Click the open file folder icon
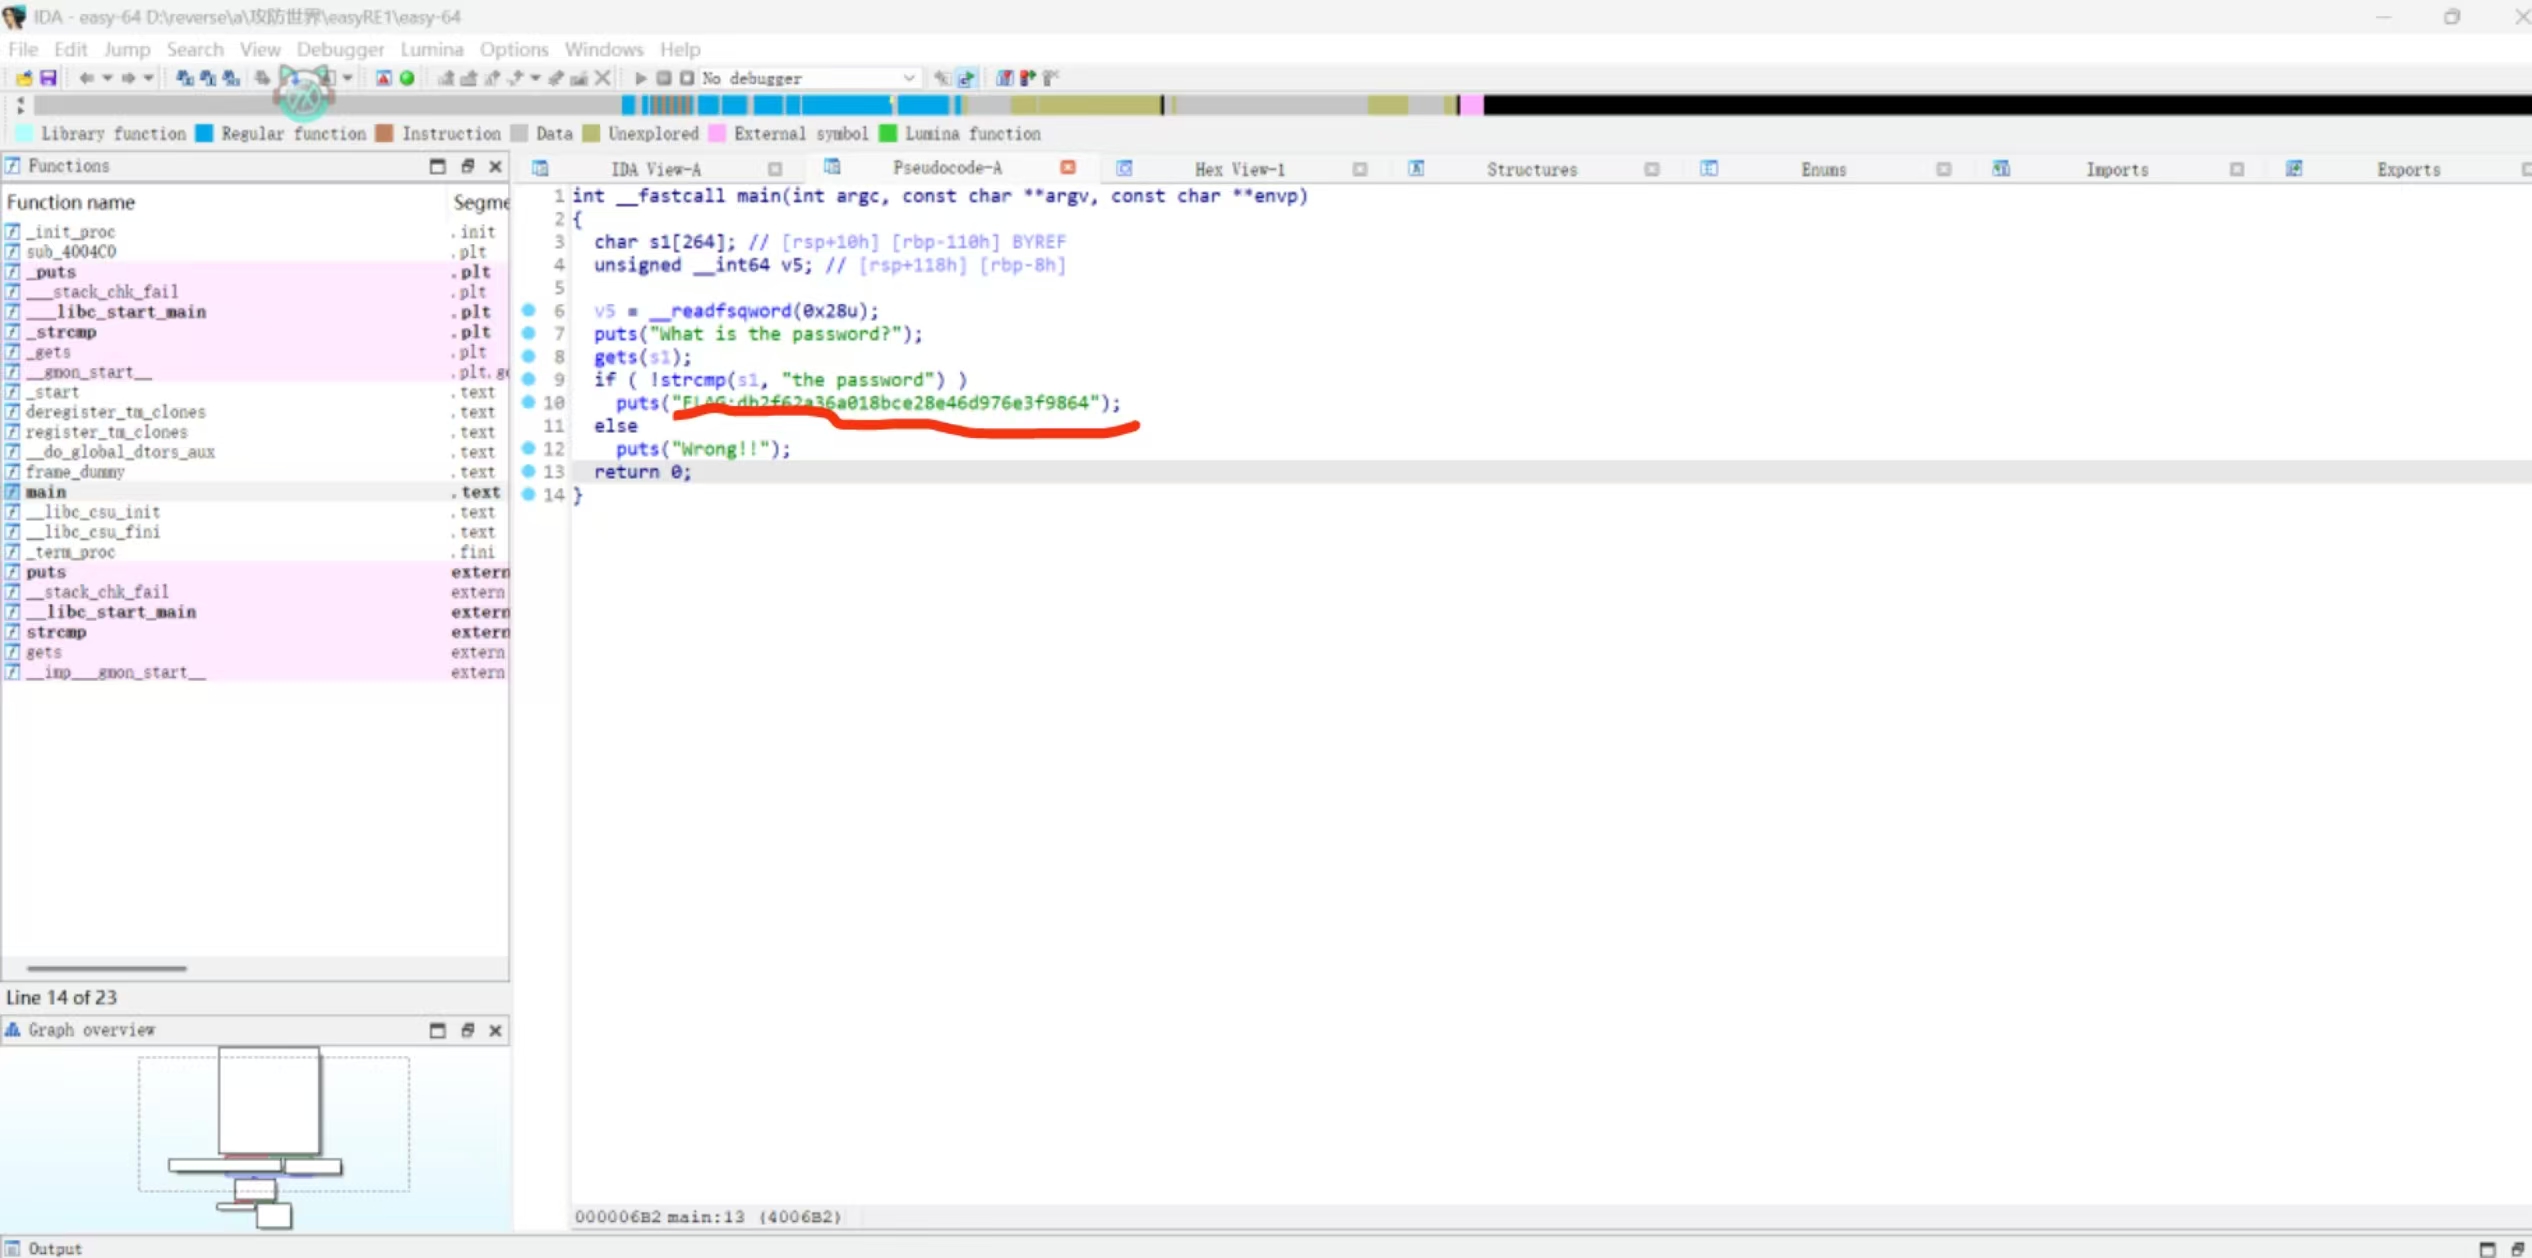The height and width of the screenshot is (1258, 2532). (x=24, y=78)
